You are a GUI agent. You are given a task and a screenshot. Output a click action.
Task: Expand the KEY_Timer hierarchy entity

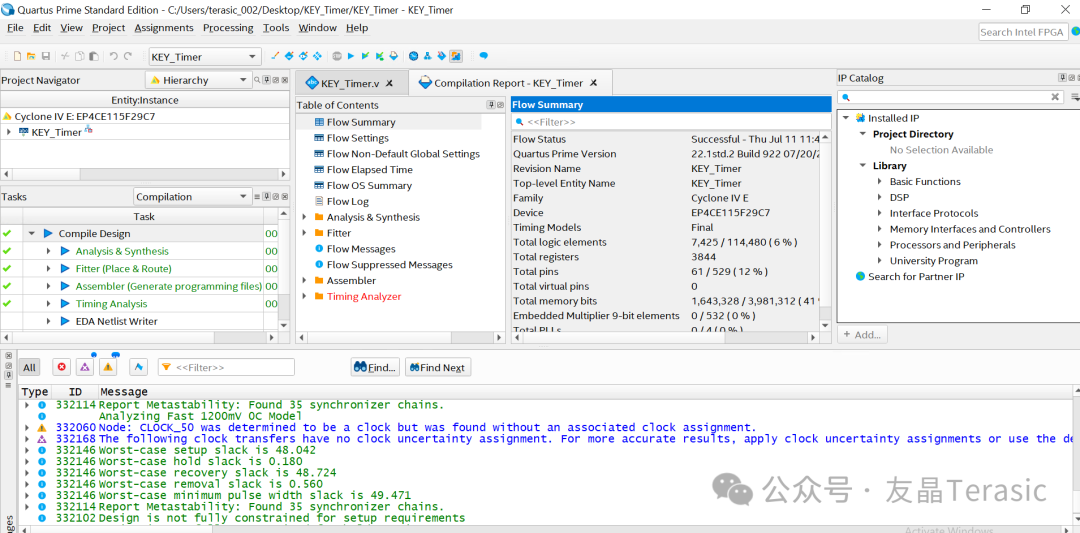coord(9,132)
